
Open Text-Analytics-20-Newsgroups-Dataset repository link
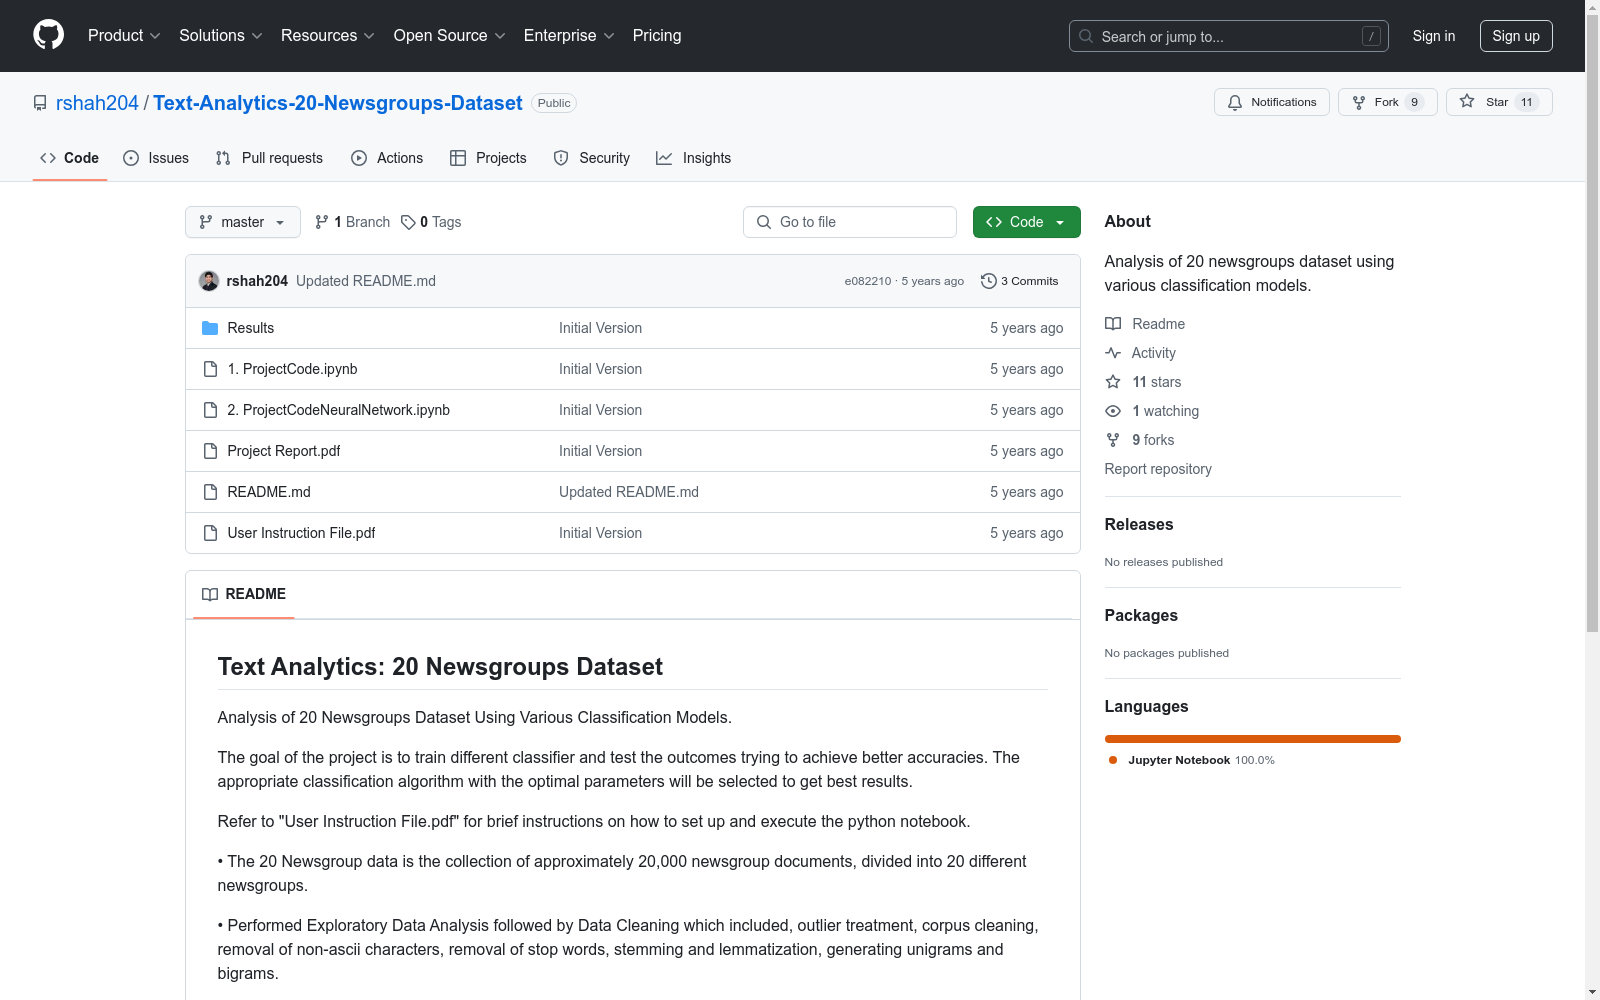point(338,103)
